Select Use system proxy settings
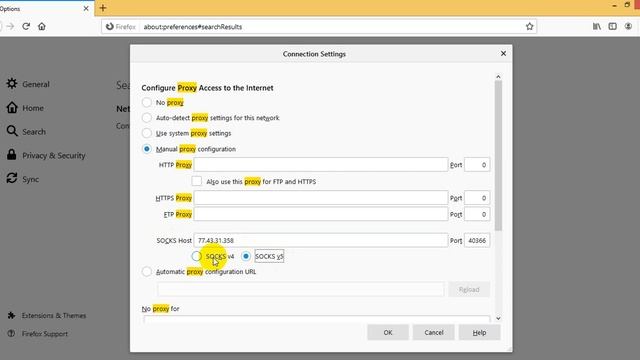Viewport: 640px width, 360px height. [147, 133]
